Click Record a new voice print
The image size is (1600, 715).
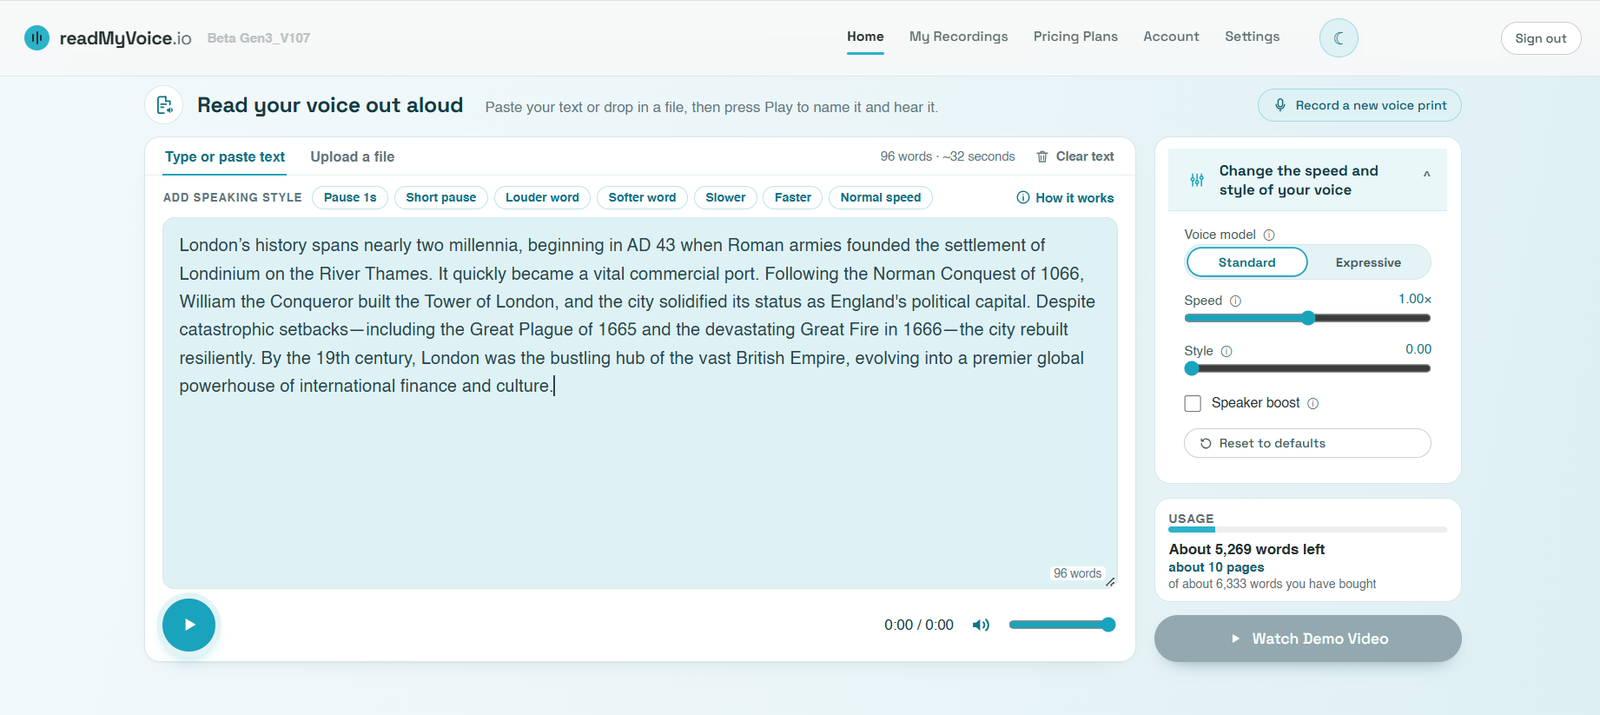[1359, 105]
